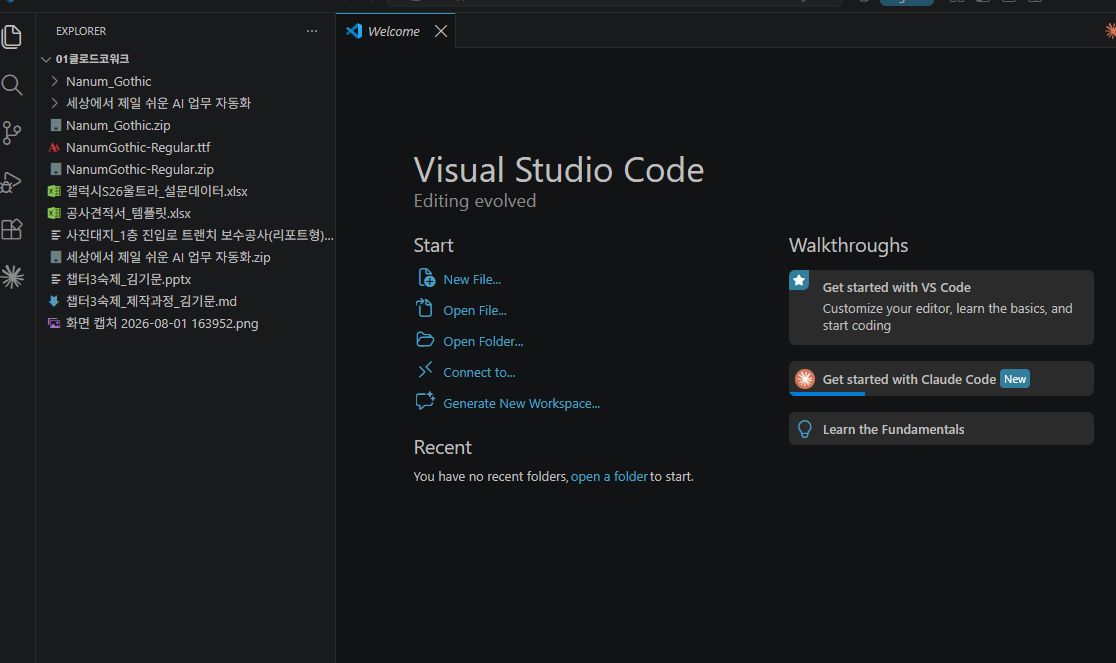1116x663 pixels.
Task: Select the Welcome tab
Action: click(x=394, y=31)
